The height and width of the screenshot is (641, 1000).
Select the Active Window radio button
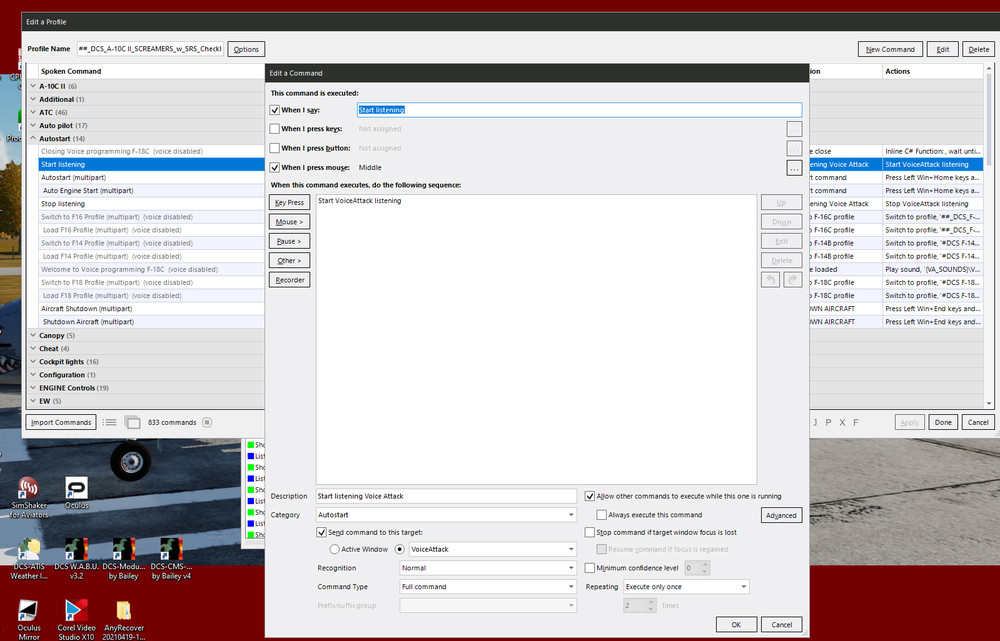tap(334, 549)
